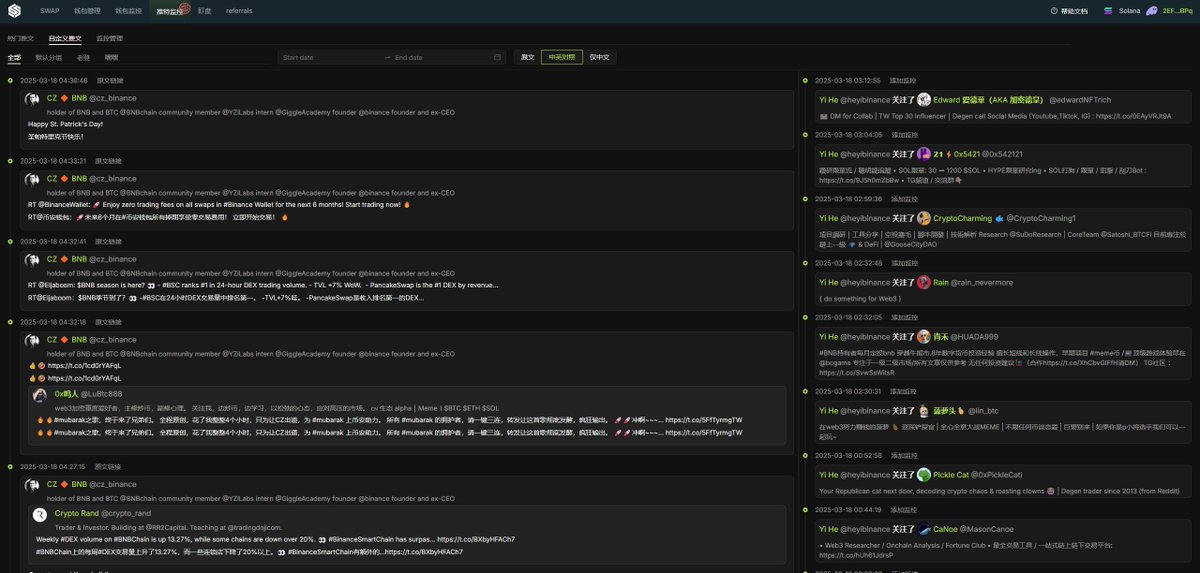This screenshot has width=1200, height=573.
Task: Click the @lin_btc profile avatar
Action: click(924, 411)
